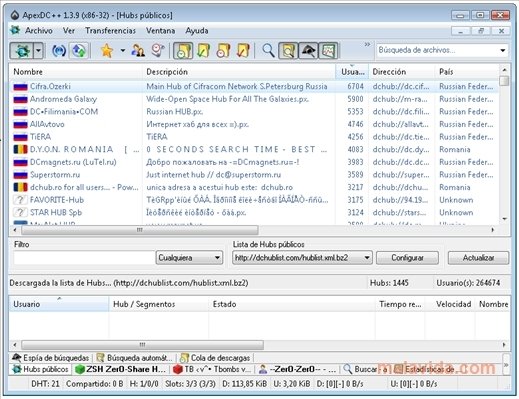The width and height of the screenshot is (519, 399).
Task: Click the hub list vertical scrollbar thumb
Action: (x=505, y=81)
